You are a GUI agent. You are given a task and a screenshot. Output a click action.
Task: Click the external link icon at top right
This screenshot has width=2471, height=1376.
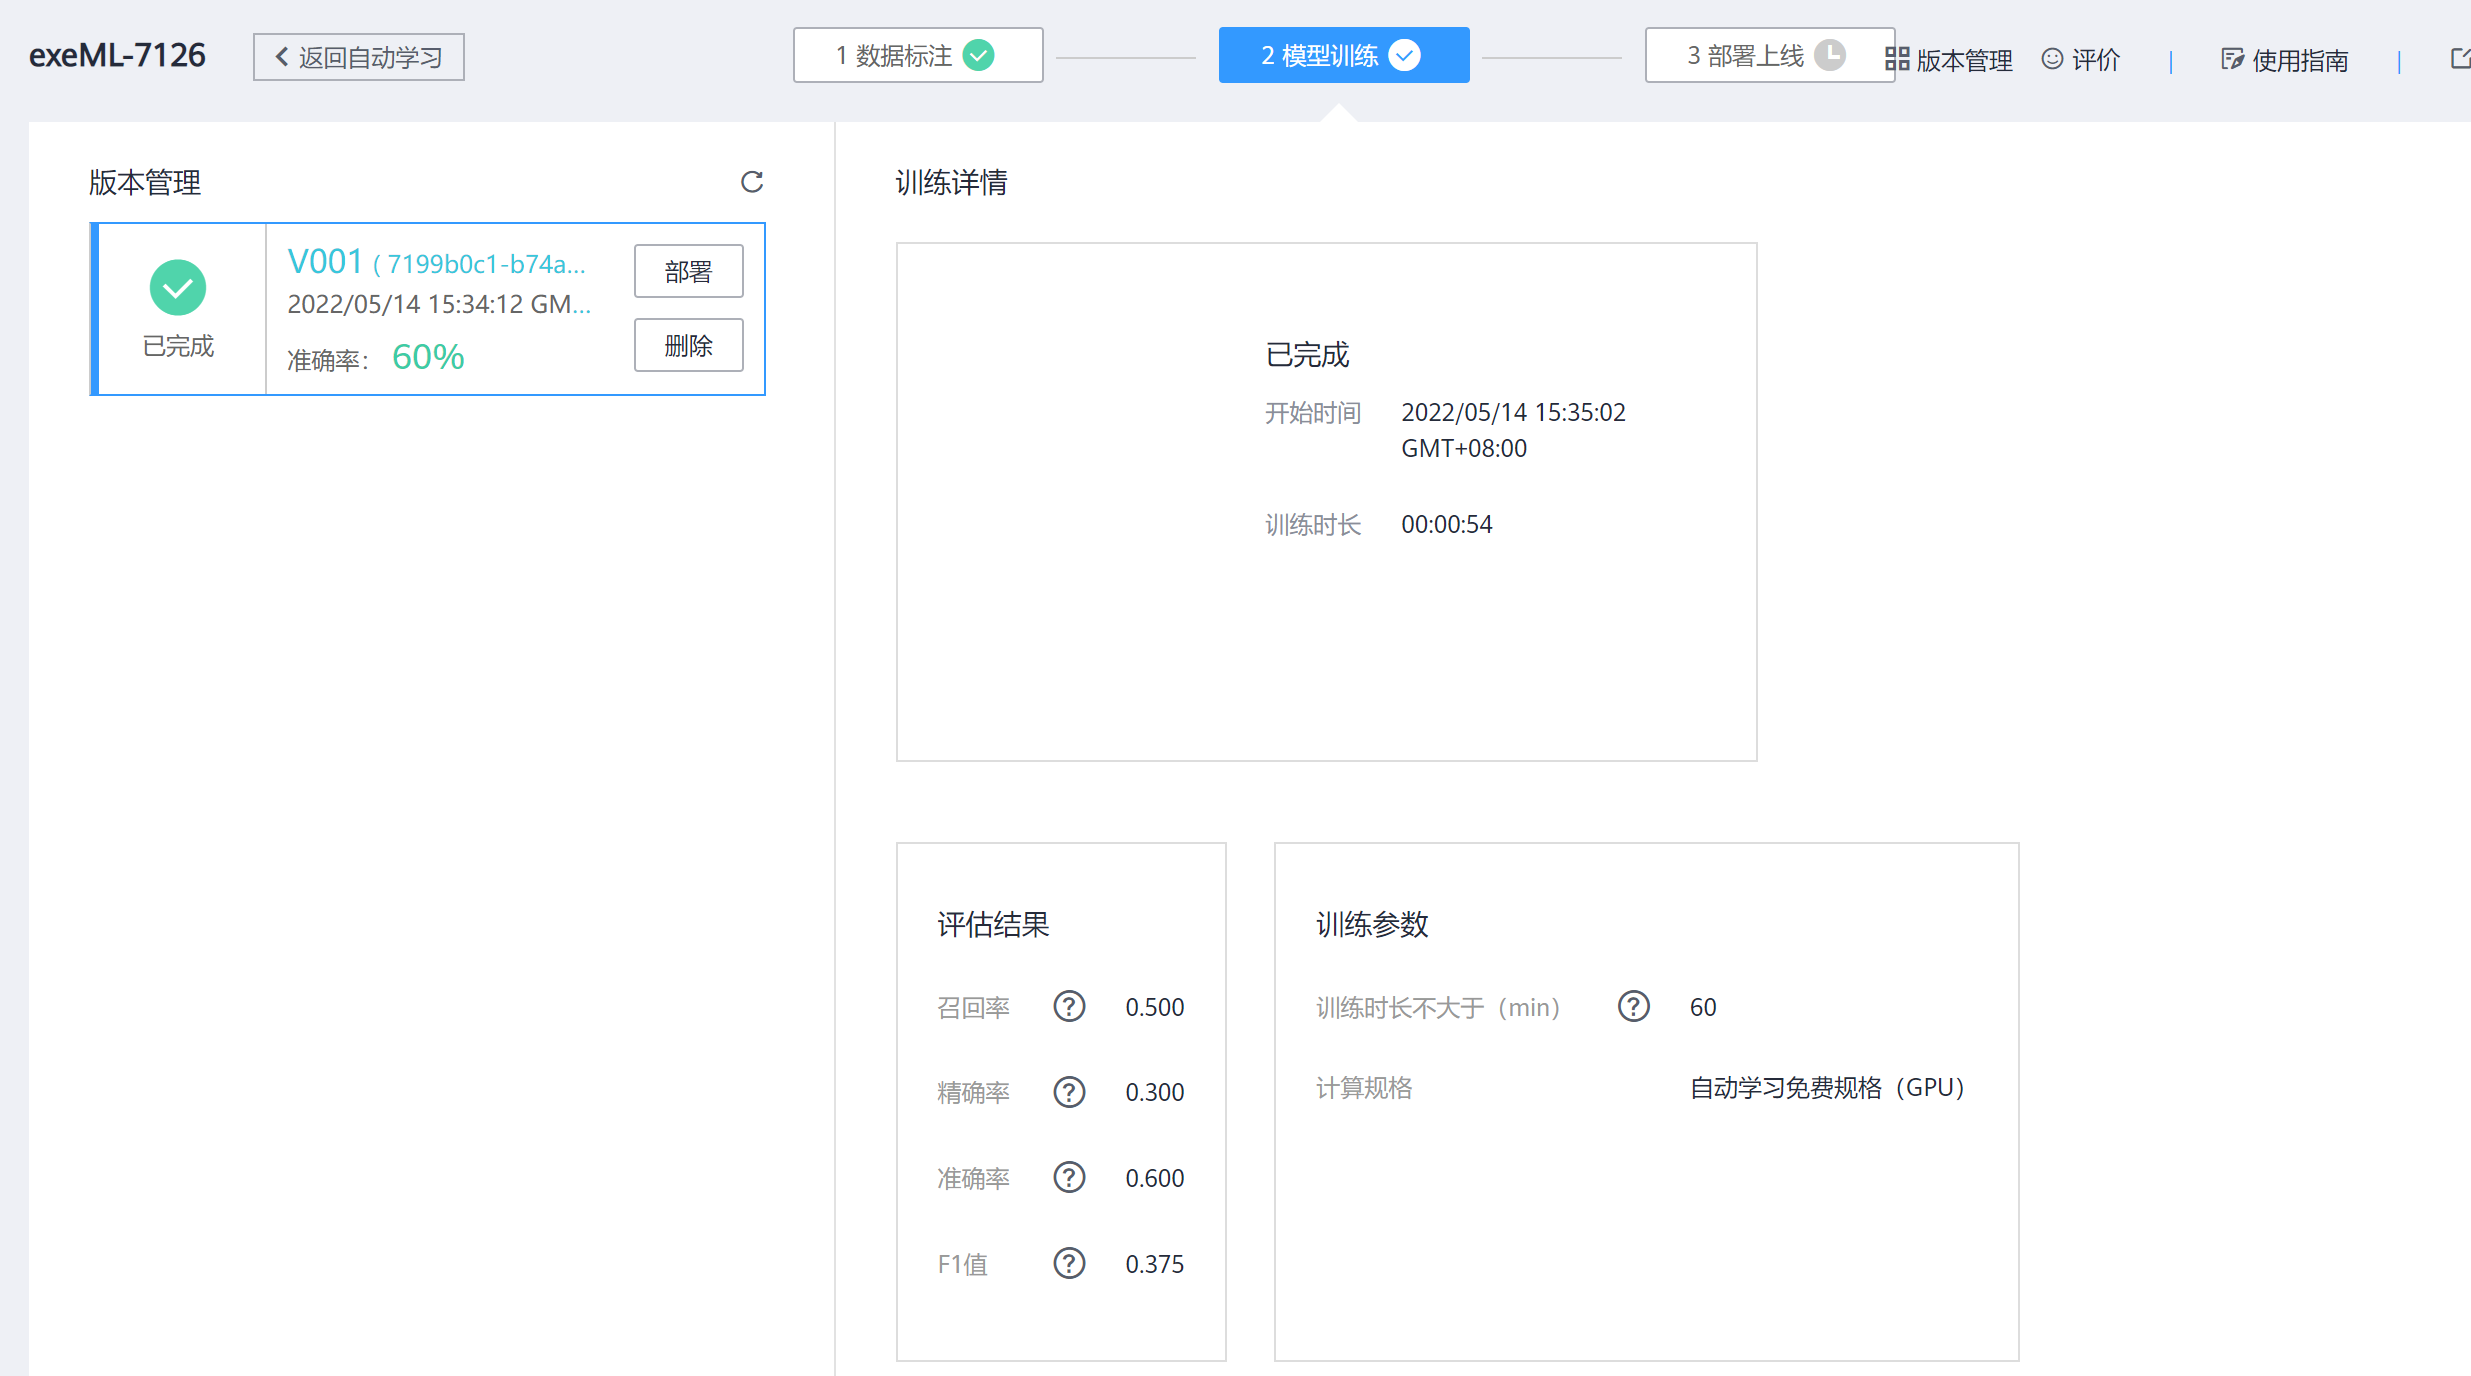pos(2460,59)
